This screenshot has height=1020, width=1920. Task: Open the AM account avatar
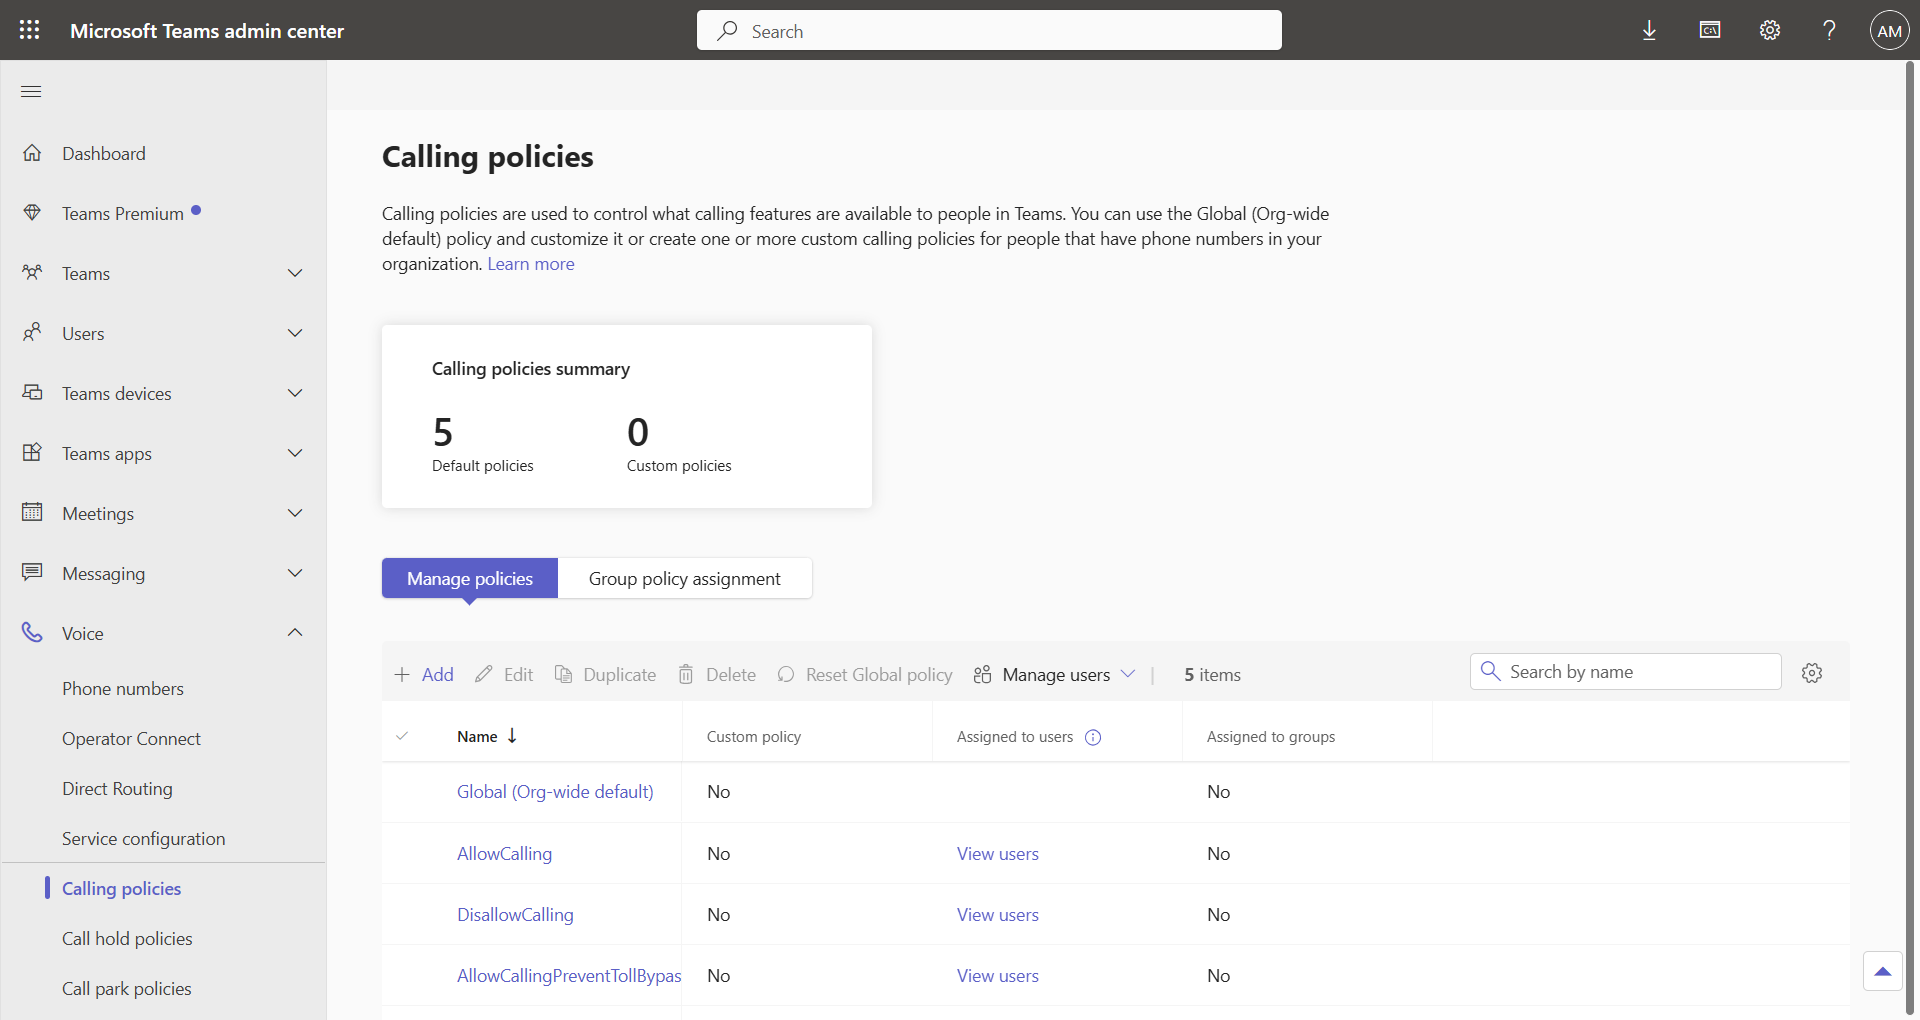[x=1889, y=31]
